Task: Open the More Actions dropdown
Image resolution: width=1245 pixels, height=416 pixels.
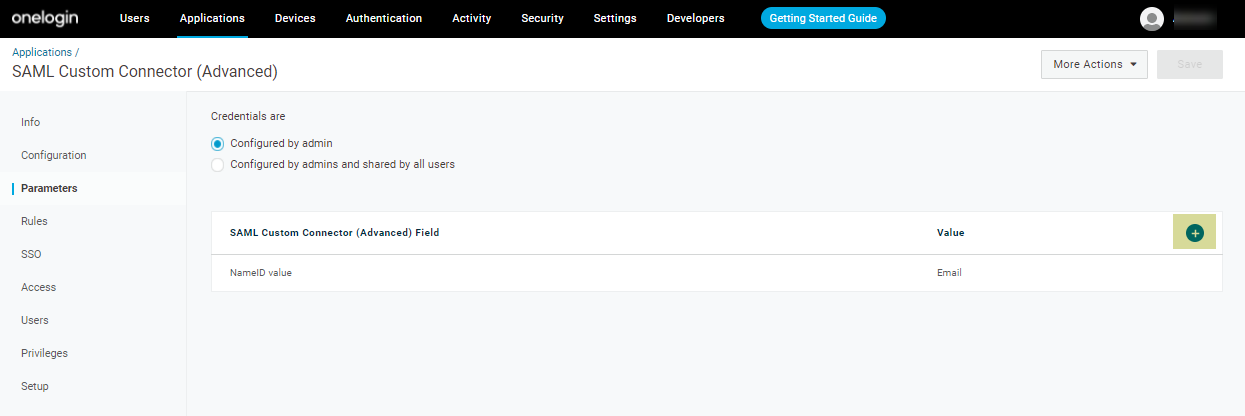Action: click(1094, 64)
